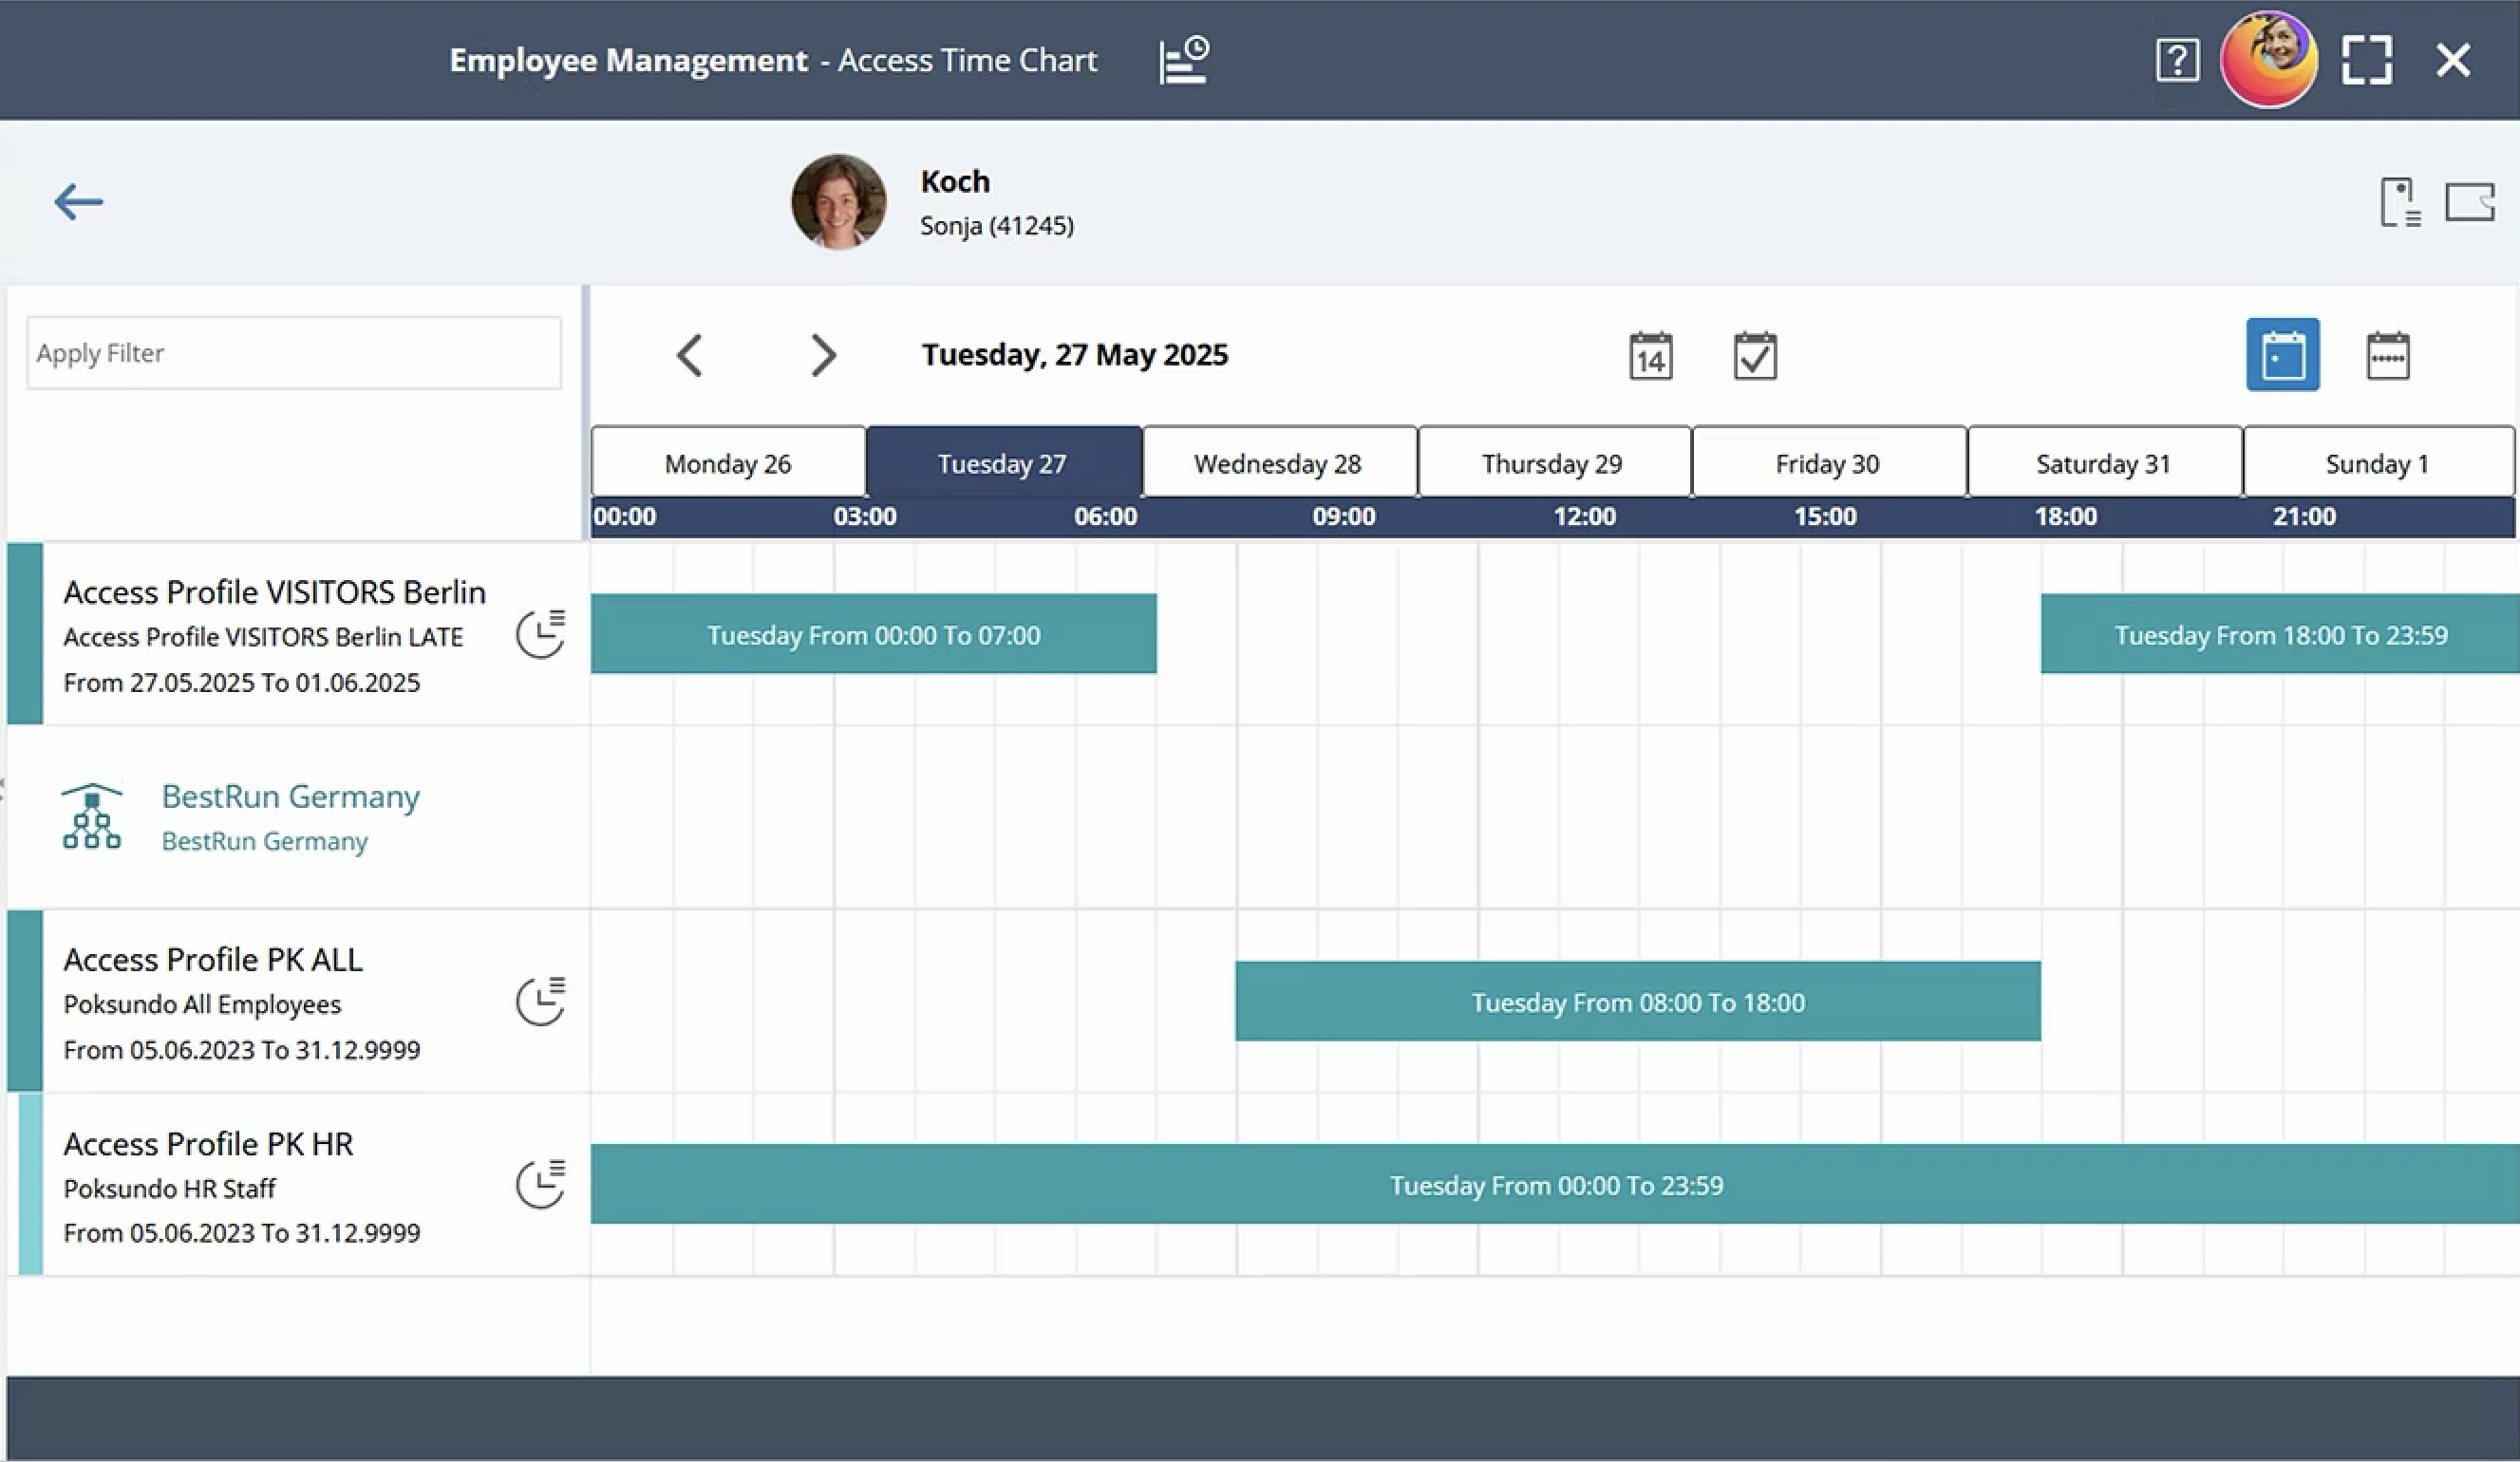
Task: Select Access Profile PK ALL title
Action: (x=213, y=959)
